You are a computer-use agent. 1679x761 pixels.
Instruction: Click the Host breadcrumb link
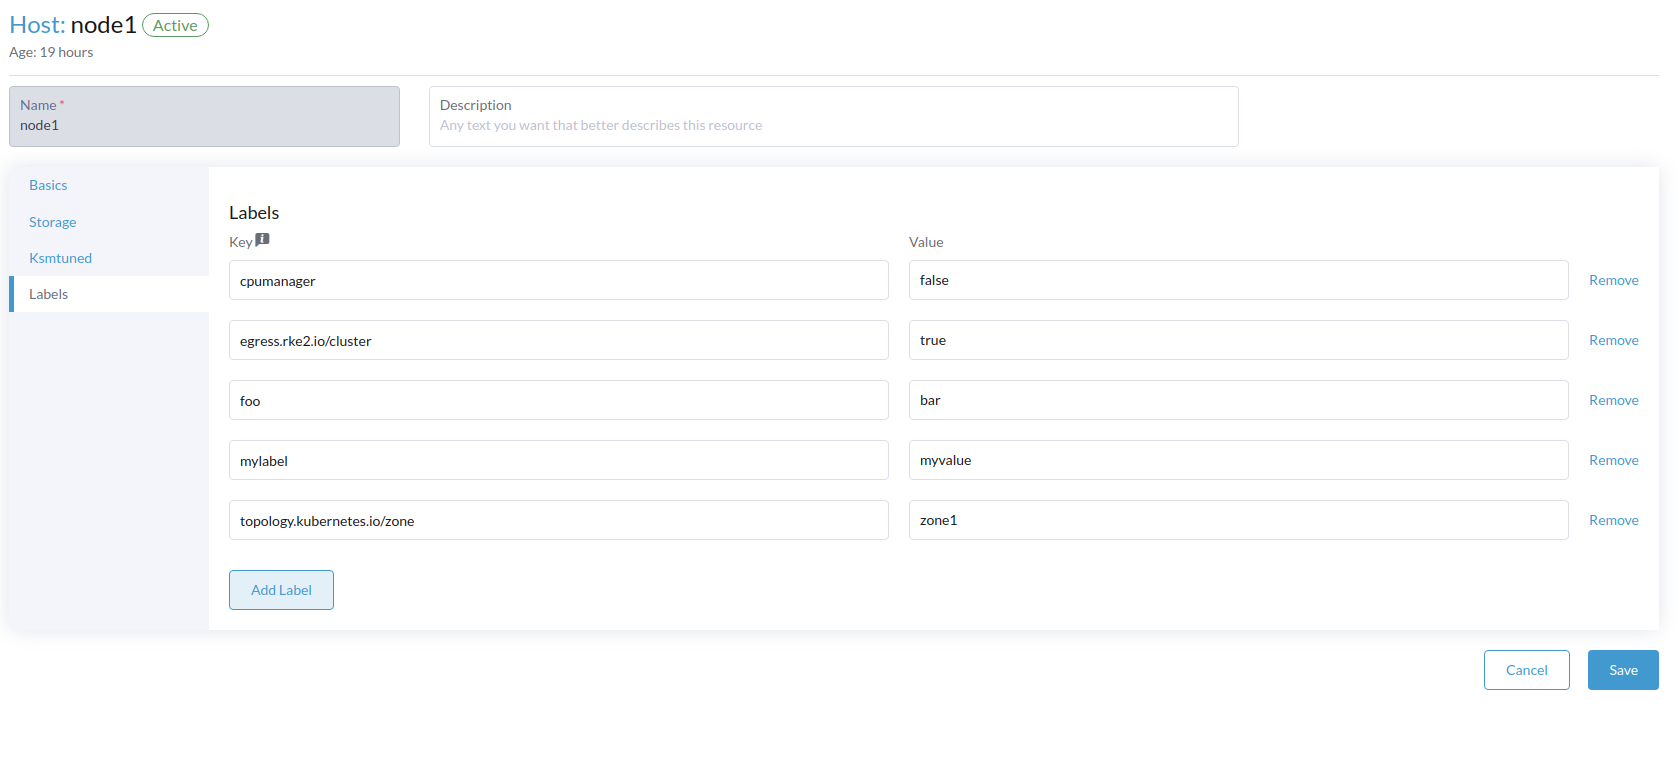37,25
